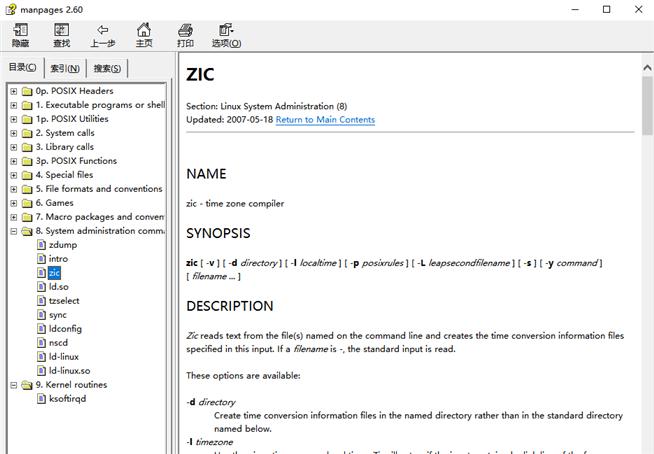Click the ZIC page title
The image size is (654, 454).
pos(200,75)
